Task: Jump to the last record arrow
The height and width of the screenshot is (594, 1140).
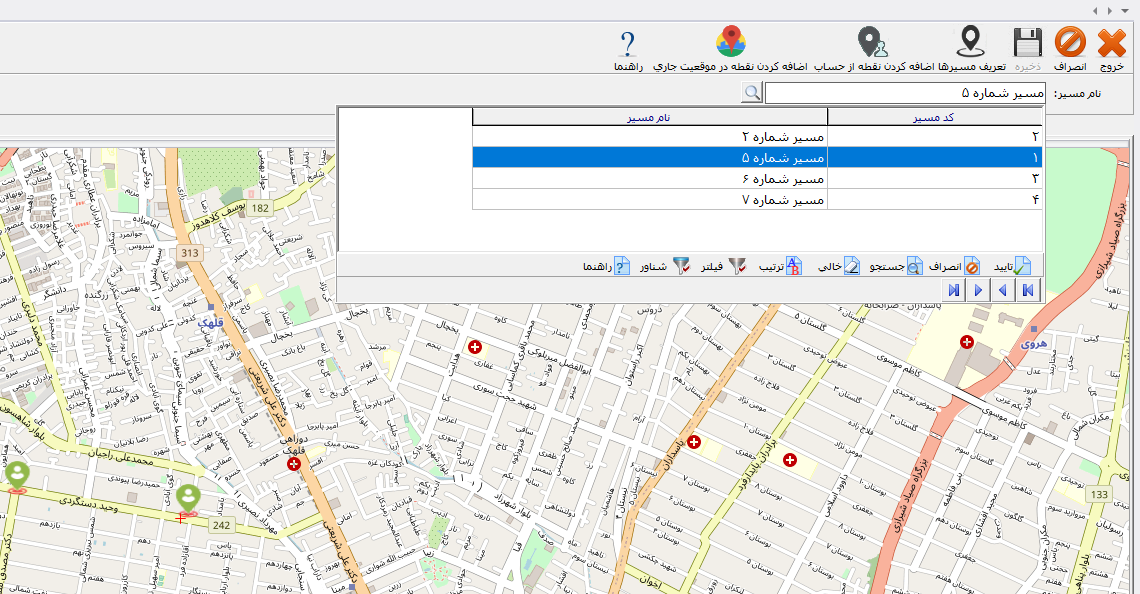Action: [954, 290]
